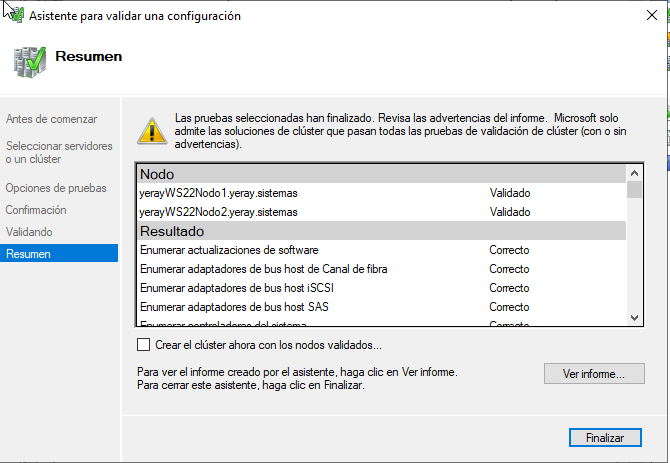This screenshot has width=670, height=463.
Task: Click the results list down arrow
Action: coord(635,318)
